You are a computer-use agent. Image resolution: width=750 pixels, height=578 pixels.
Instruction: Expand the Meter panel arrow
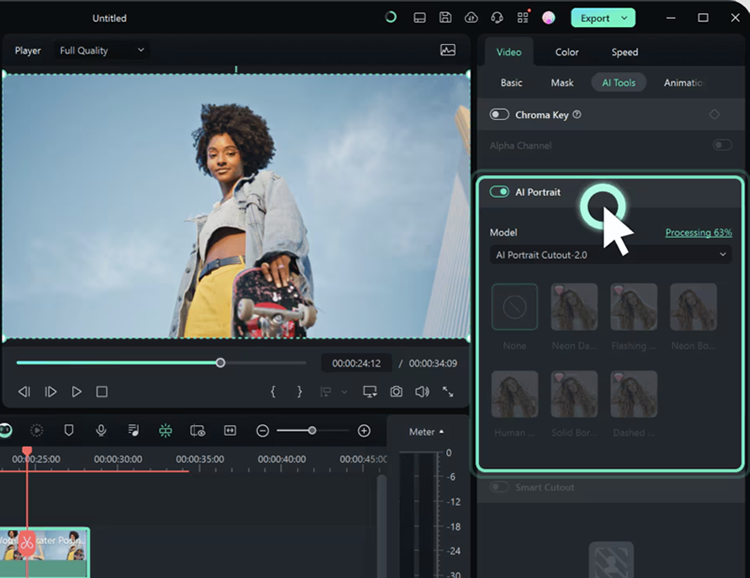[x=441, y=432]
